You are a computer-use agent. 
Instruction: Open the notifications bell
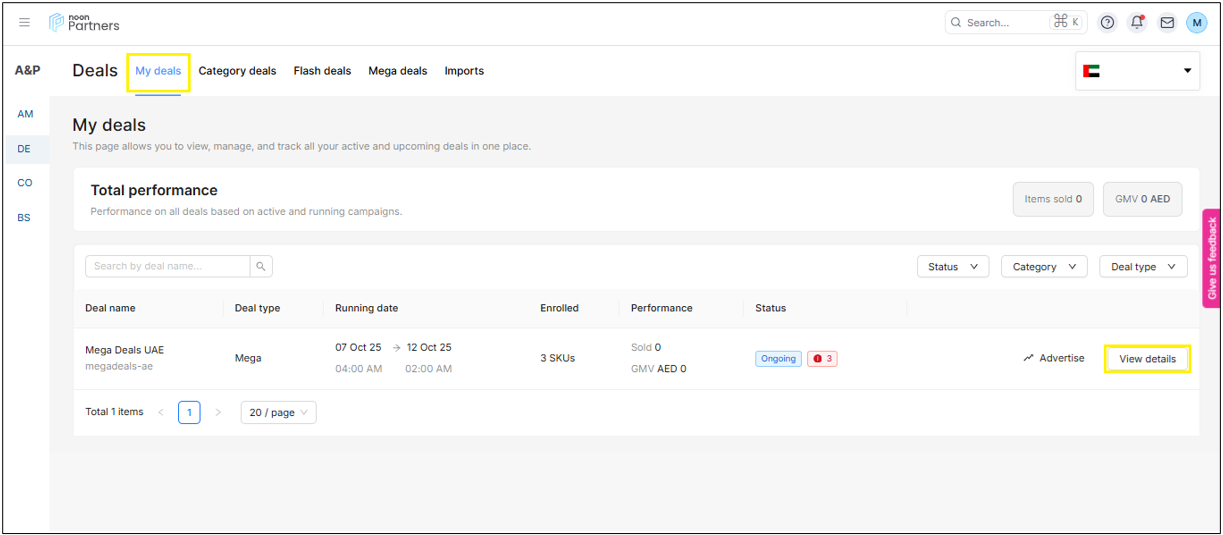pyautogui.click(x=1137, y=22)
